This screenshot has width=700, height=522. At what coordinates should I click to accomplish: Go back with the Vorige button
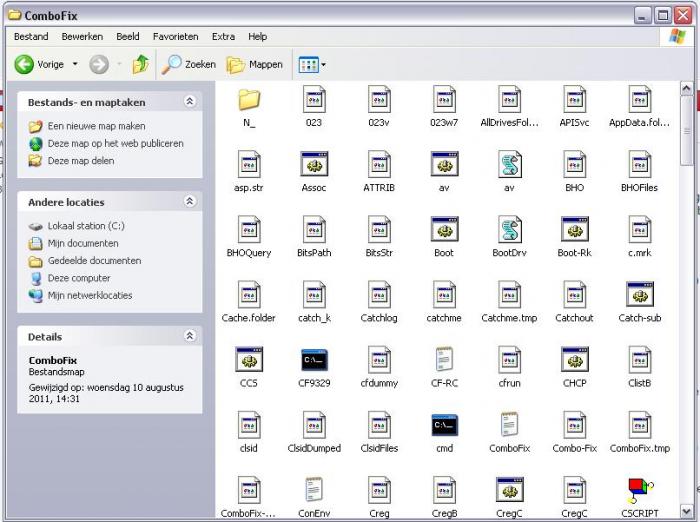point(39,64)
